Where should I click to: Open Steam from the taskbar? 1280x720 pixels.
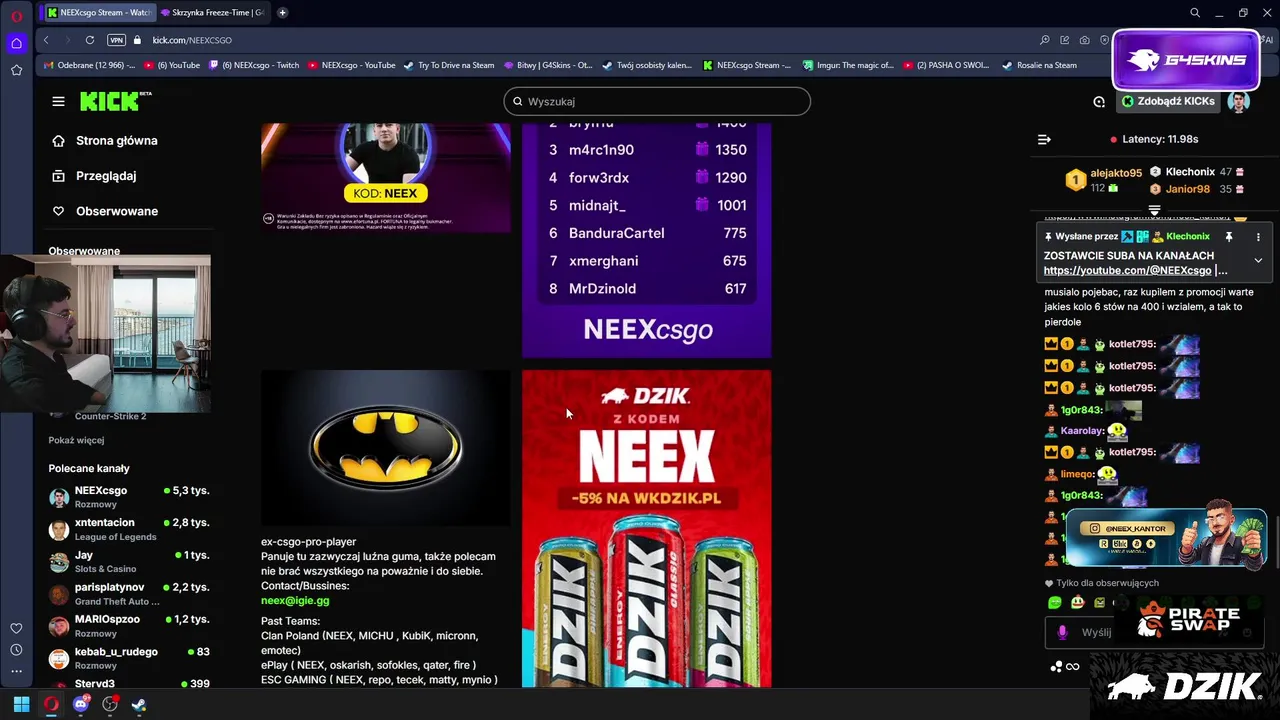pyautogui.click(x=139, y=704)
